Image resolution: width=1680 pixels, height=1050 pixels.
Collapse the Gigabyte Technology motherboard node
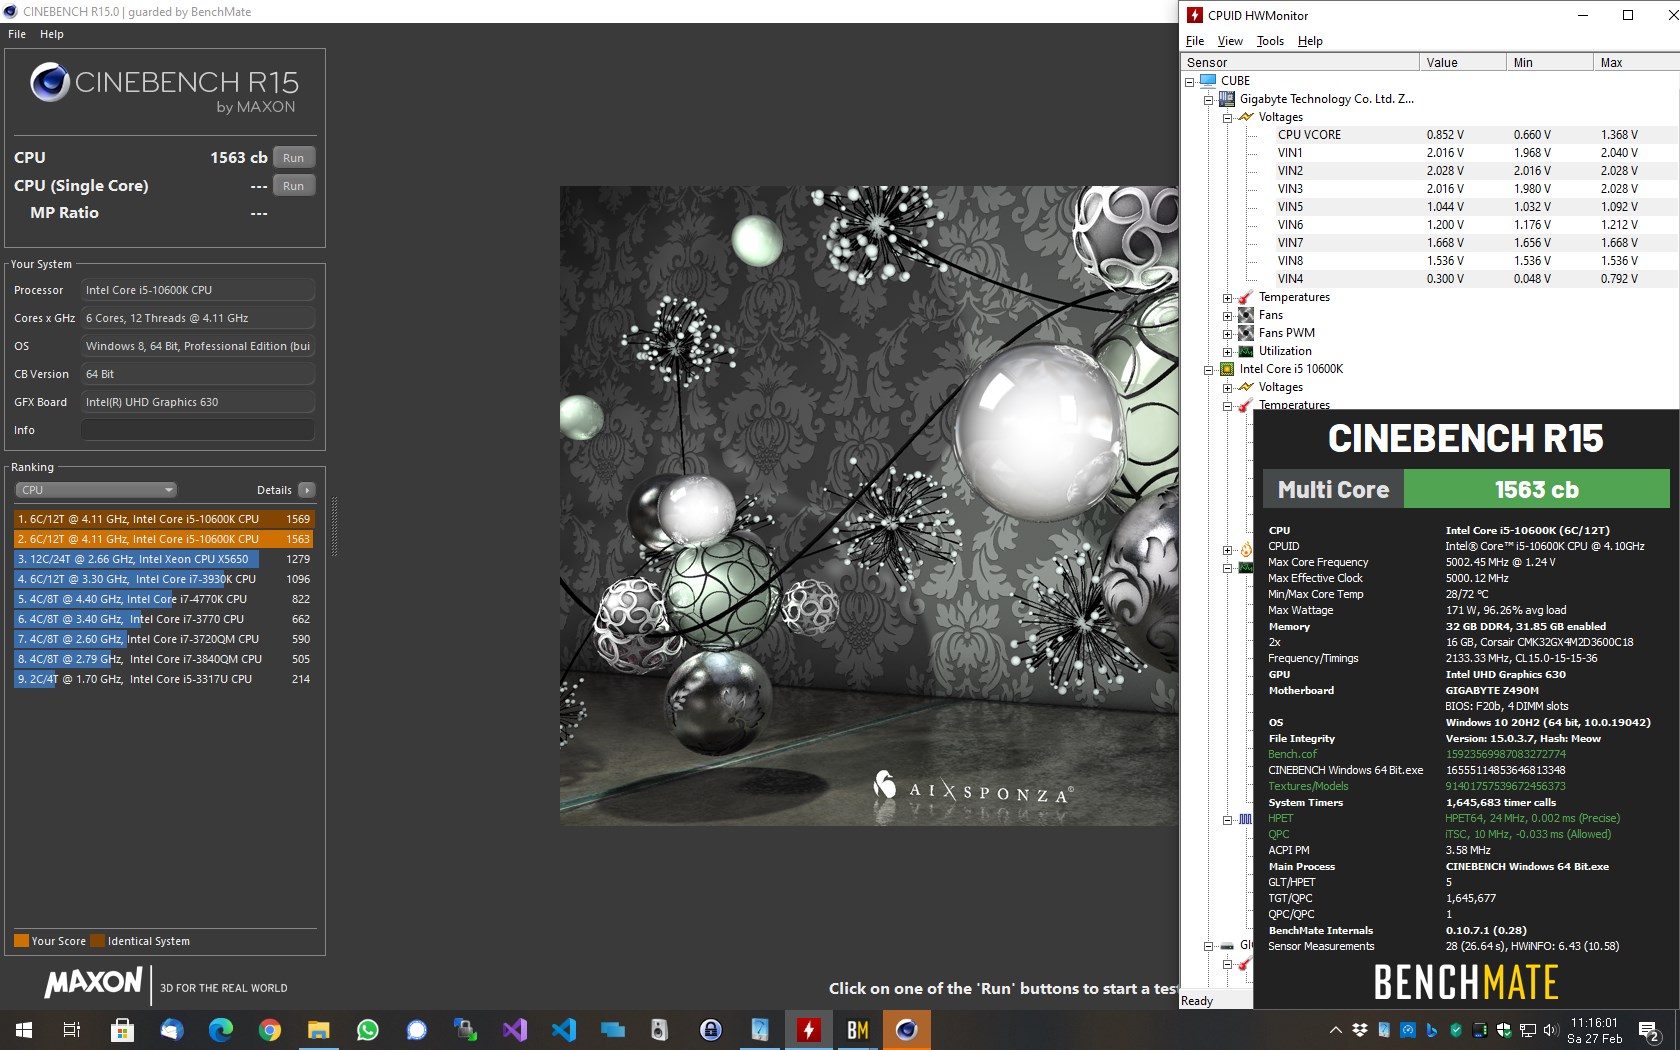[1208, 100]
